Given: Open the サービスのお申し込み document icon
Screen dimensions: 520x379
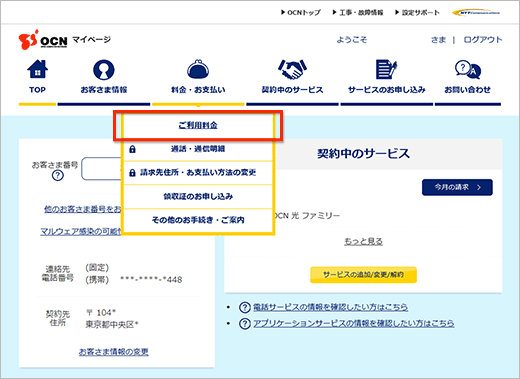Looking at the screenshot, I should click(x=386, y=69).
